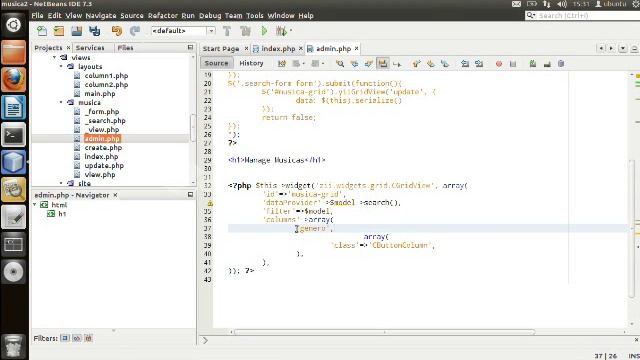Click the editor horizontal scrollbar
Screen dimensions: 640x360
384,332
